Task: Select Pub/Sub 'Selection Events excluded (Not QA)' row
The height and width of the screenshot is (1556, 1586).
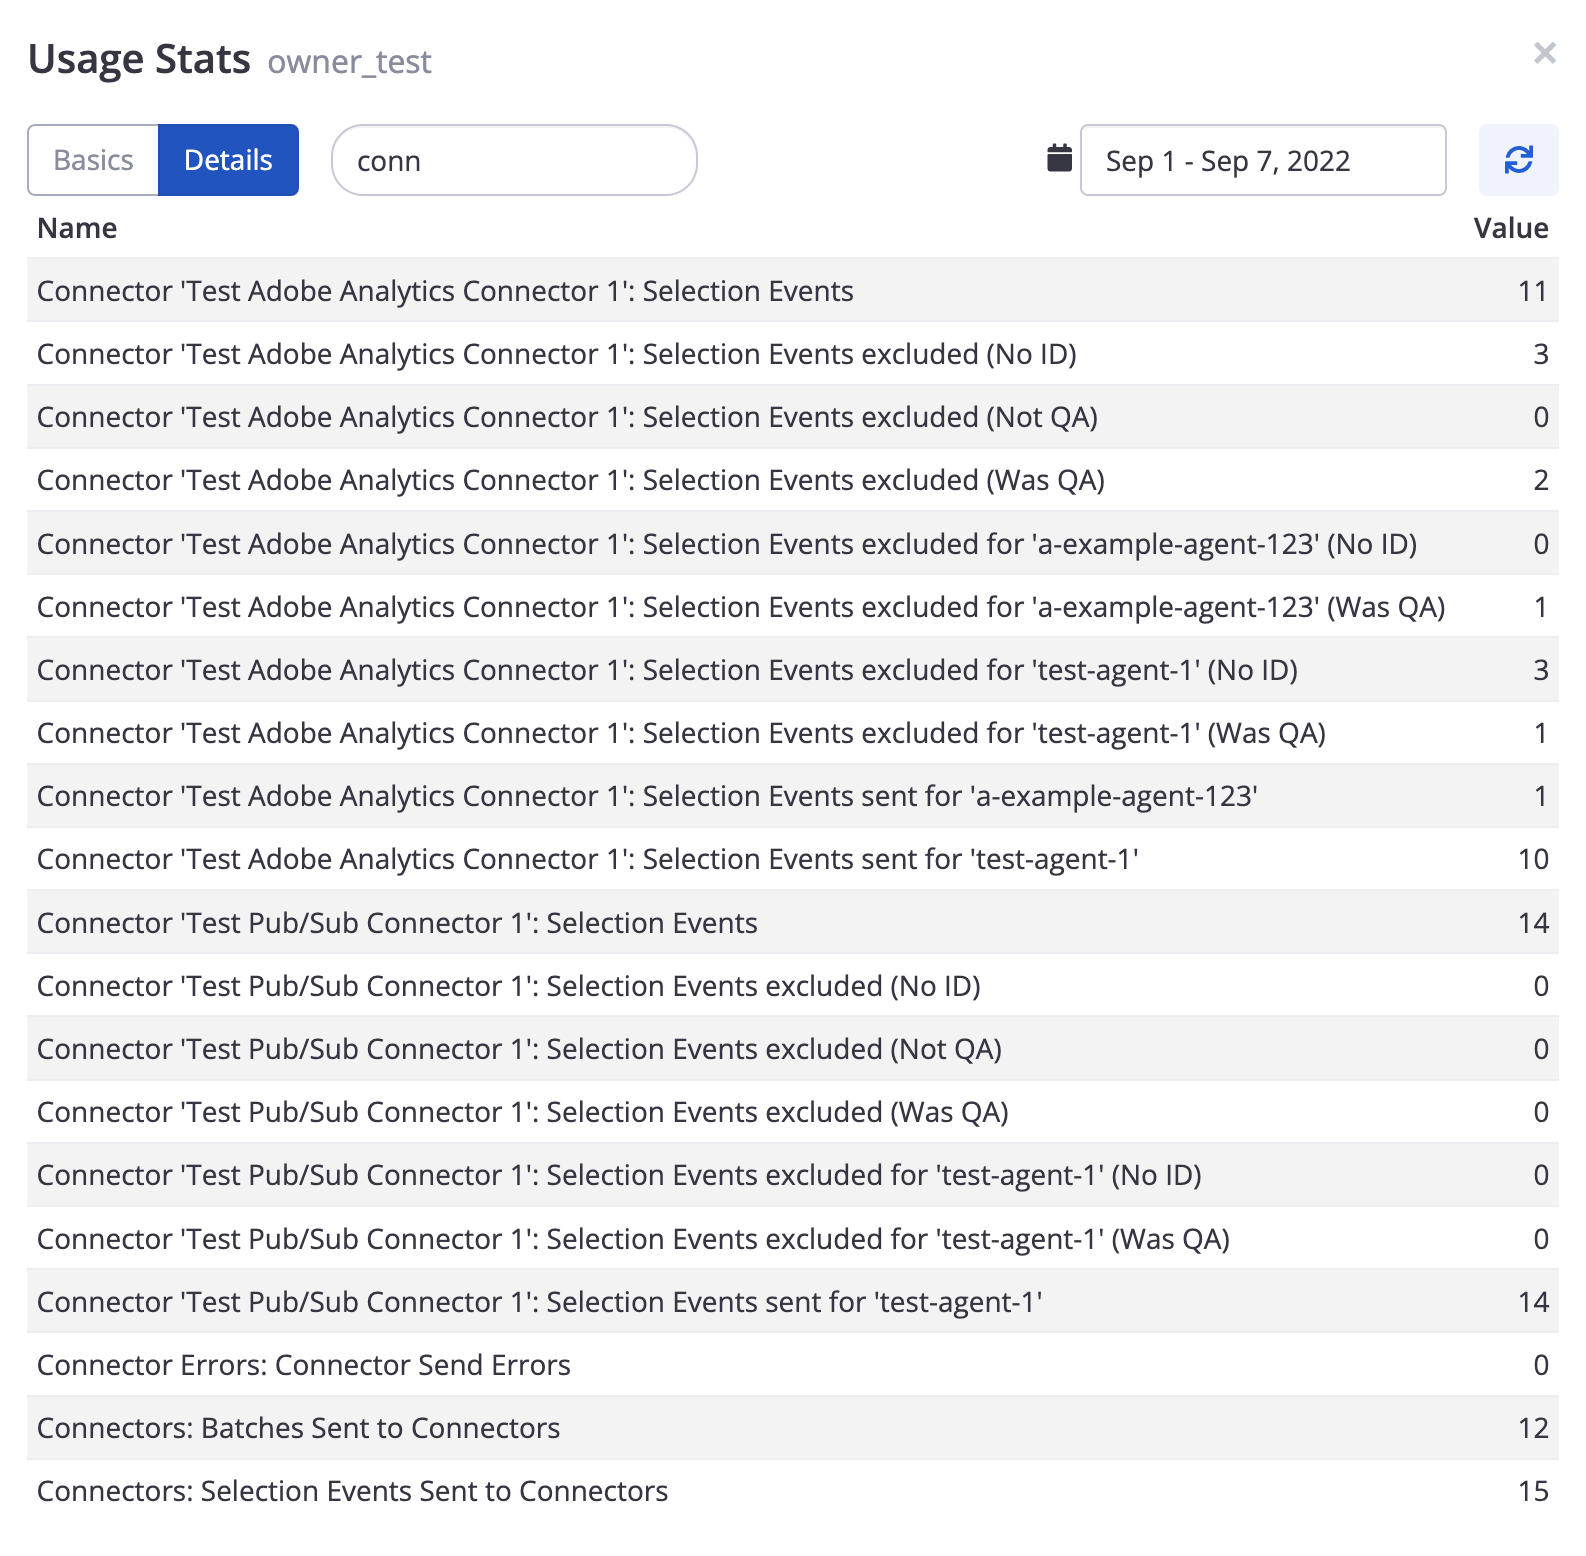Action: (x=793, y=1049)
